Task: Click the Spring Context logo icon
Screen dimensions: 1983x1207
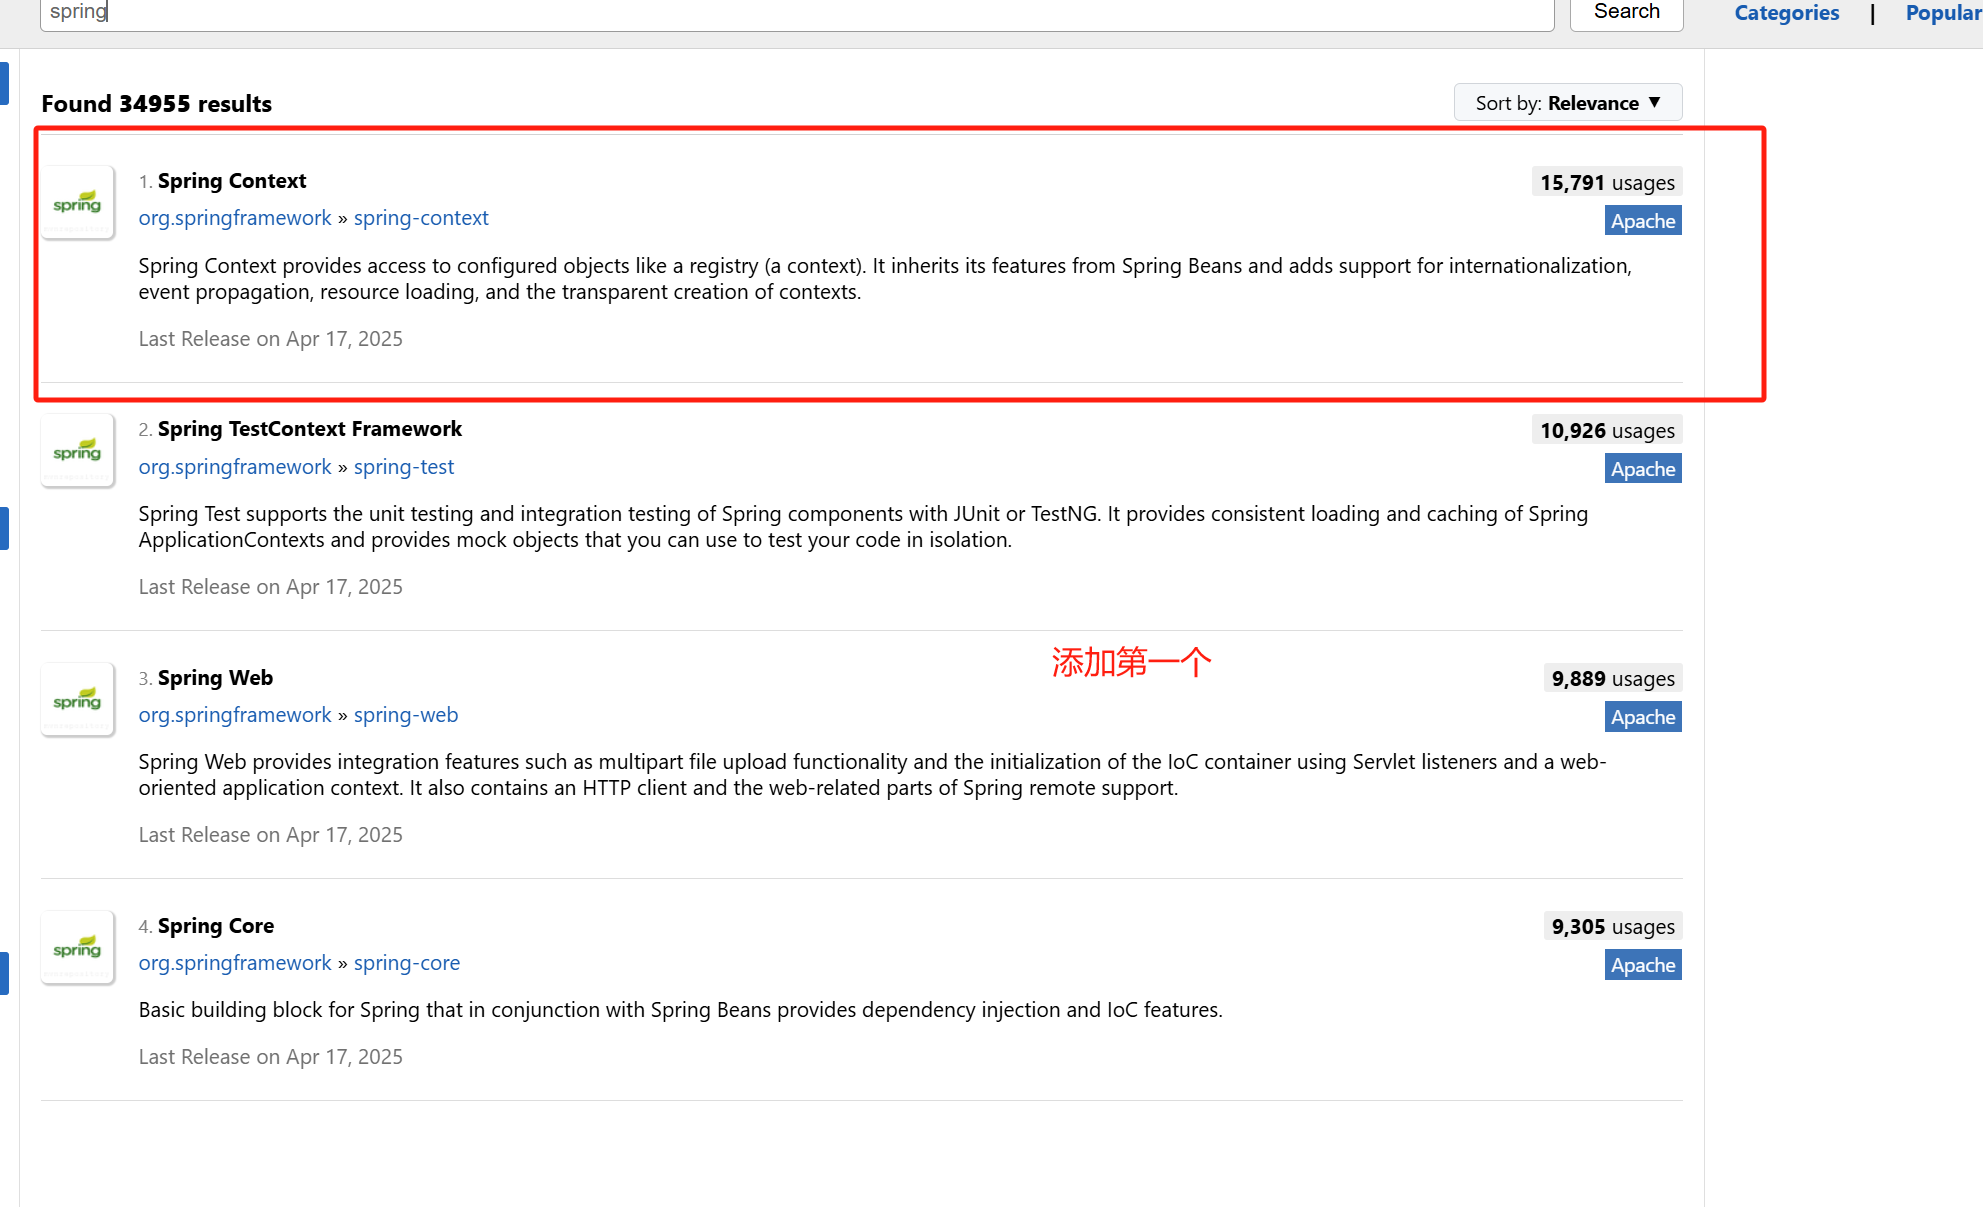Action: (x=78, y=202)
